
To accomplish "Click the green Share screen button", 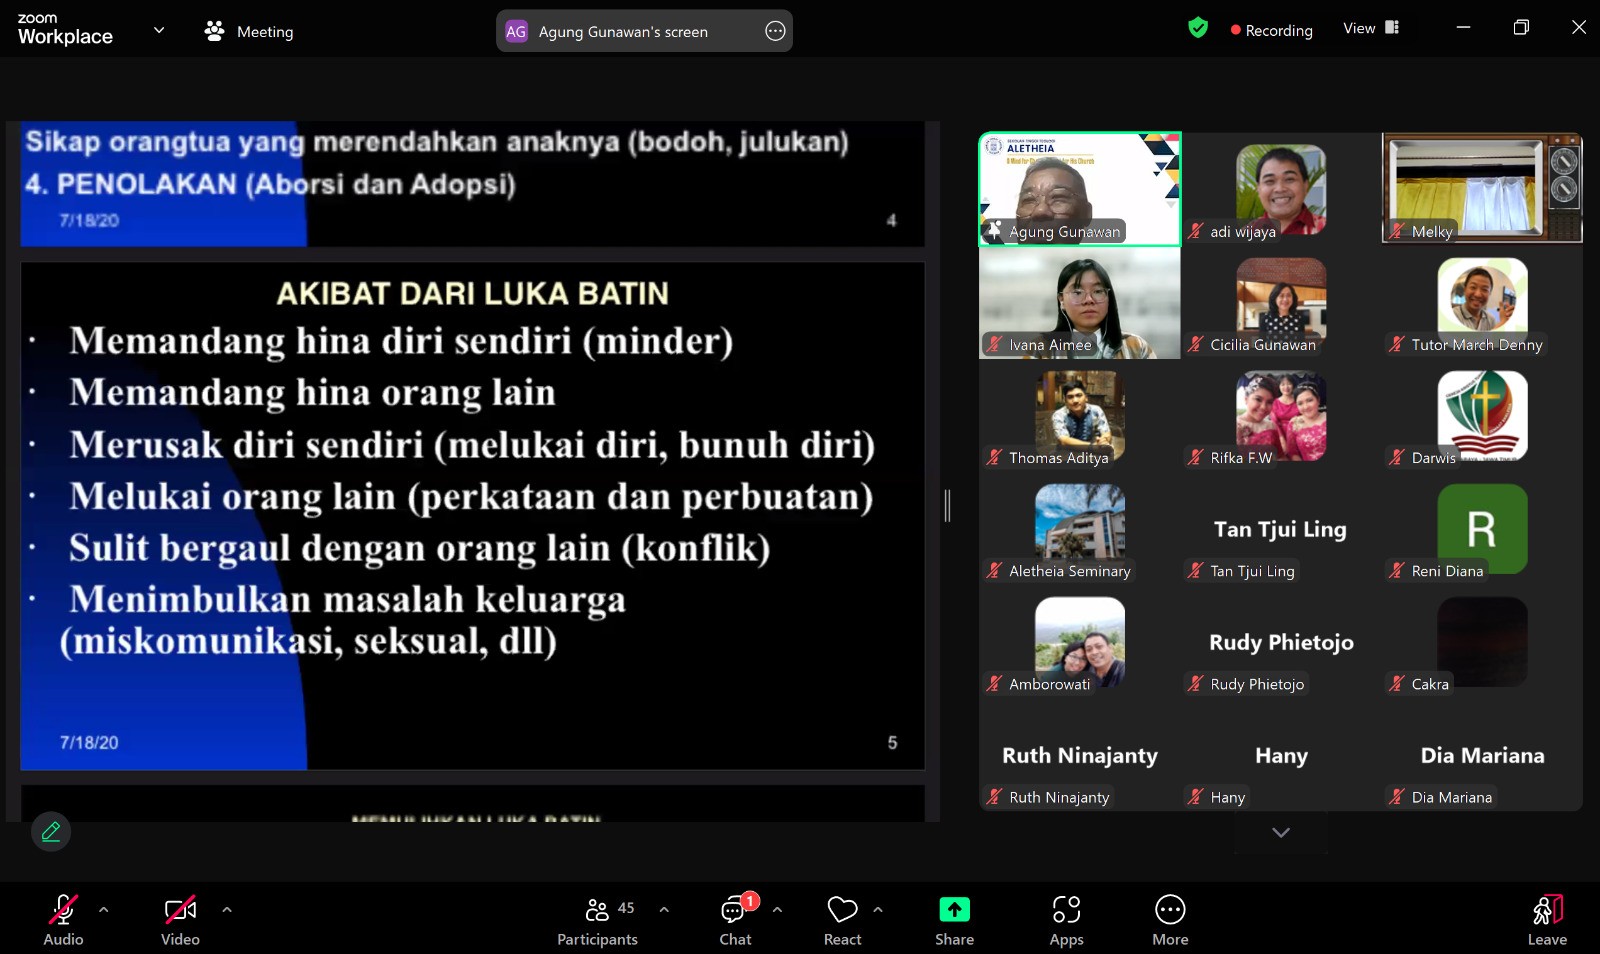I will pyautogui.click(x=954, y=919).
